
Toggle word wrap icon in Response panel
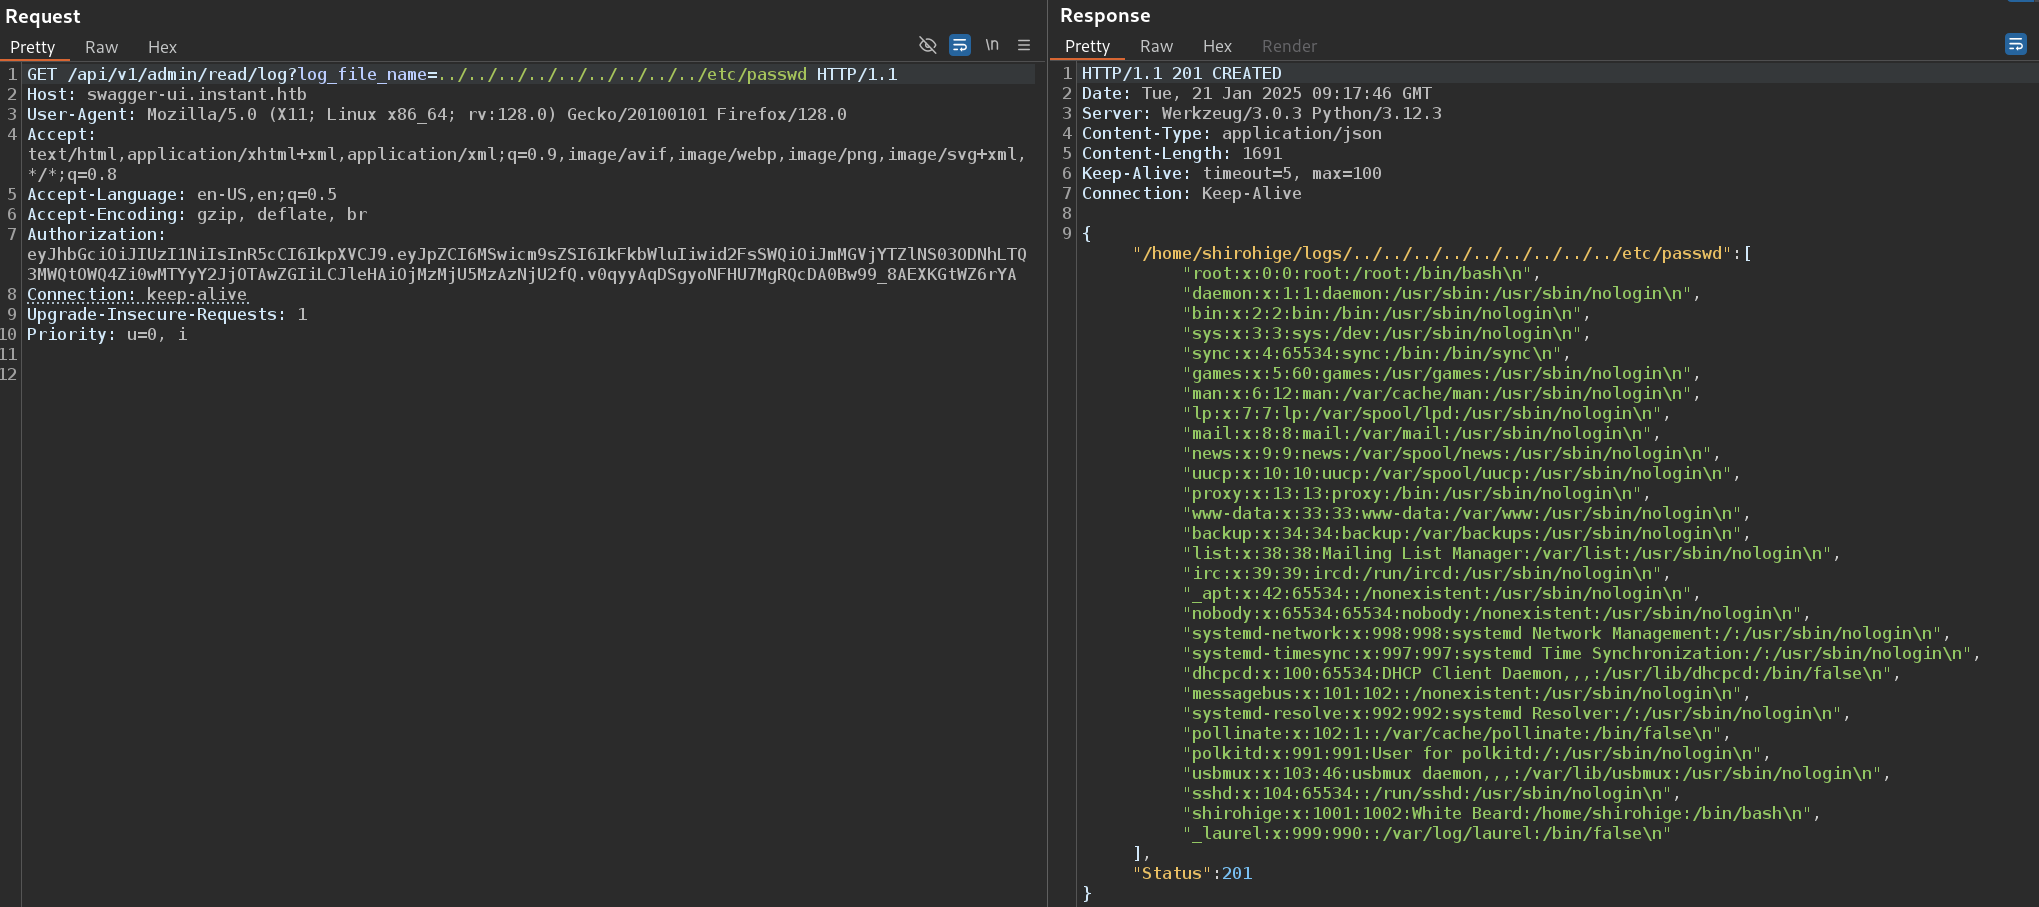point(2016,44)
